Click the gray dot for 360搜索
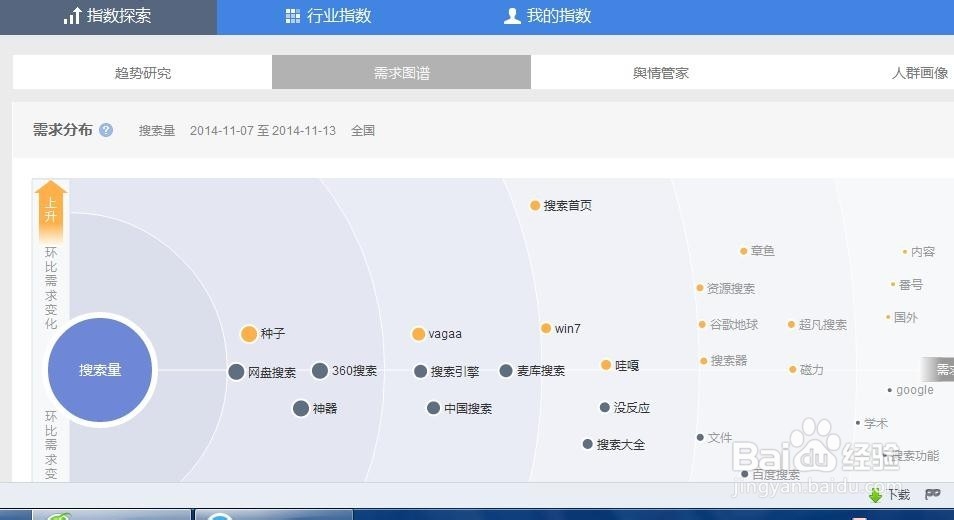Viewport: 954px width, 520px height. (320, 370)
